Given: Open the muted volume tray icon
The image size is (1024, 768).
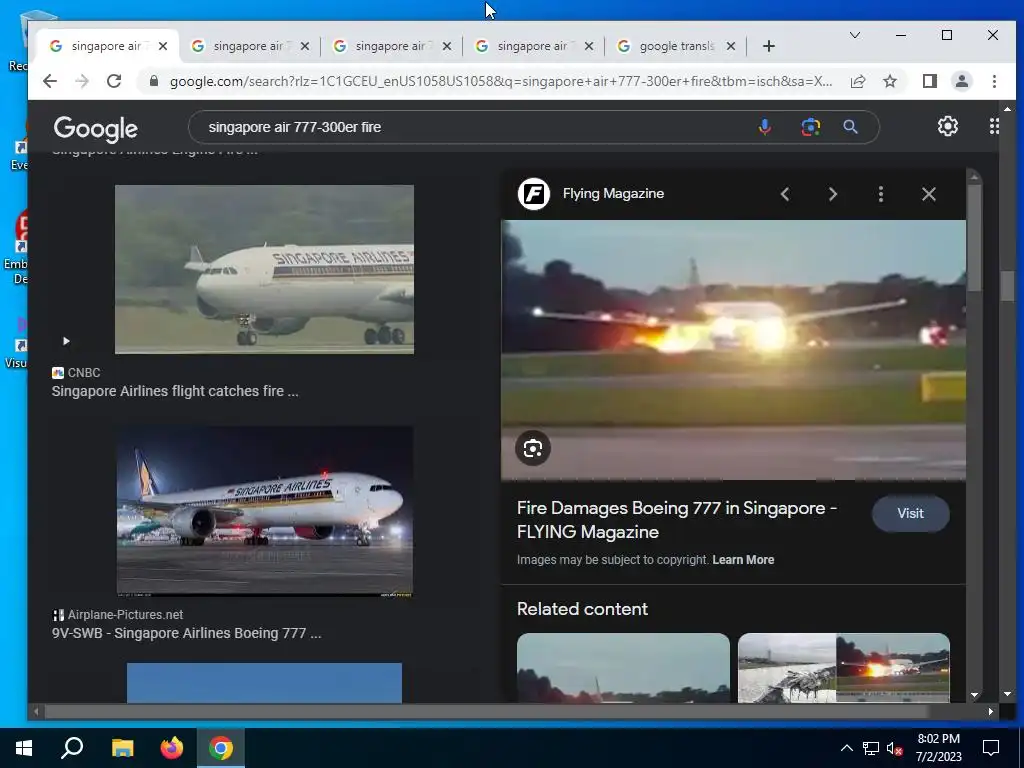Looking at the screenshot, I should (894, 748).
